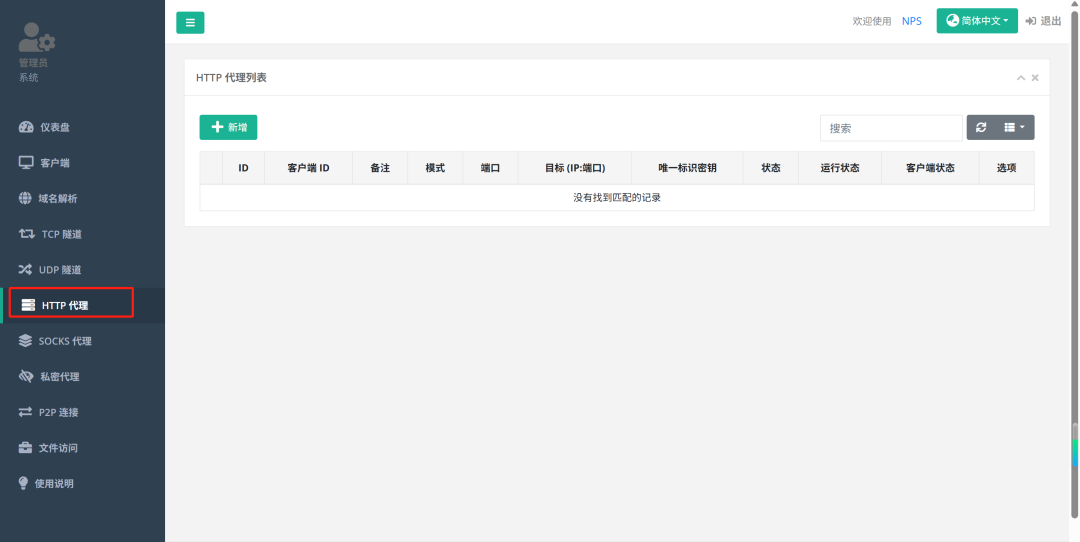1080x542 pixels.
Task: Open the 简体中文 language dropdown
Action: pyautogui.click(x=977, y=21)
